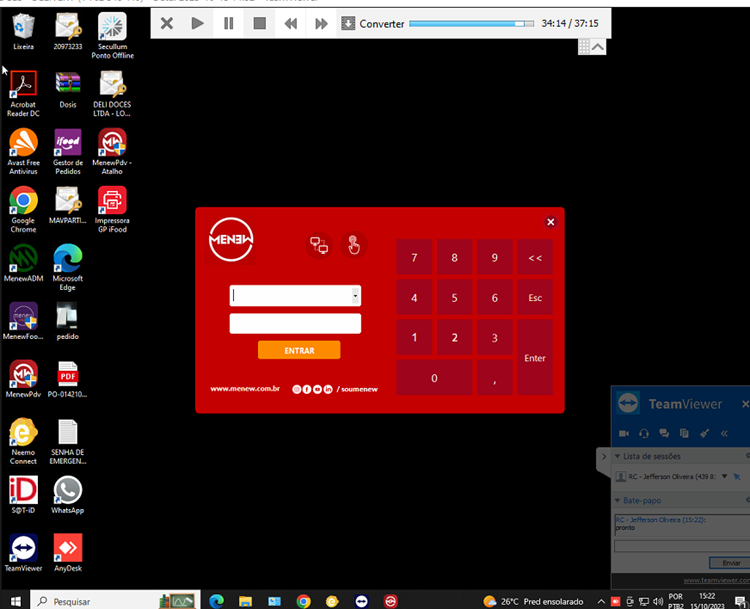Click the Facebook icon in Menew footer
The width and height of the screenshot is (750, 609).
click(307, 389)
